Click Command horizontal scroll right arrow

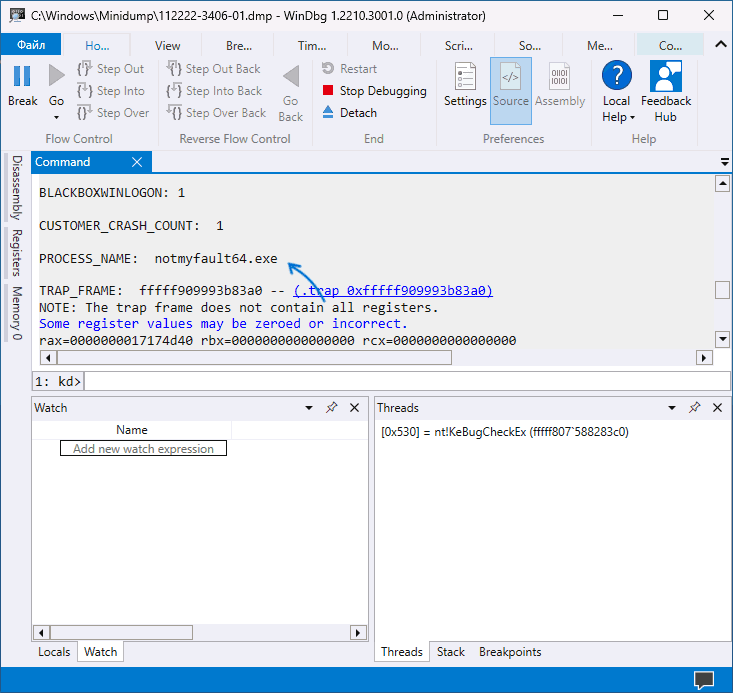(x=704, y=358)
